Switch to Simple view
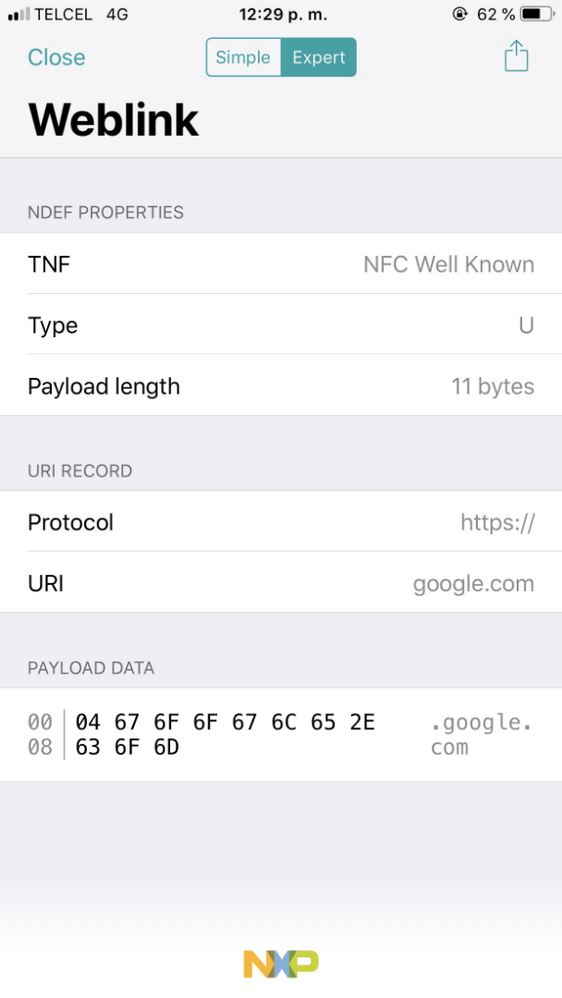 coord(243,57)
